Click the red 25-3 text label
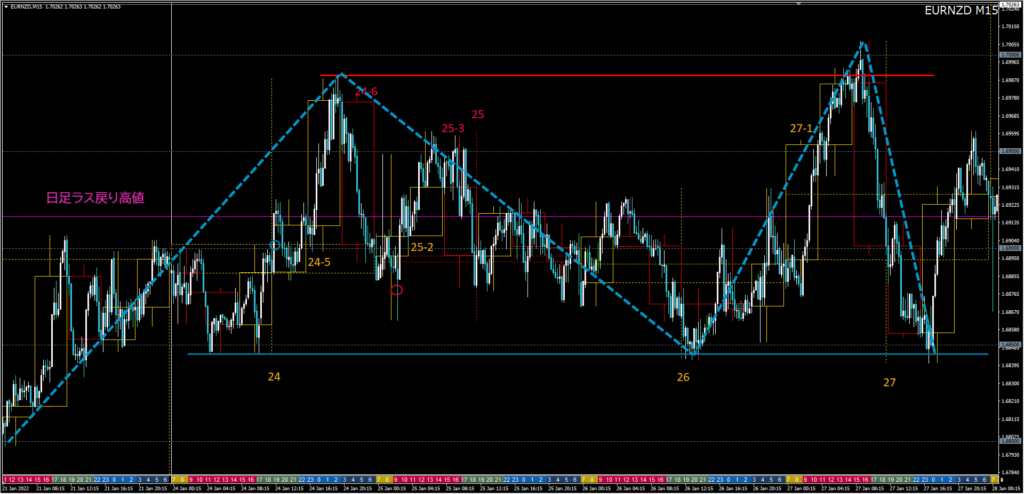1024x494 pixels. point(452,128)
